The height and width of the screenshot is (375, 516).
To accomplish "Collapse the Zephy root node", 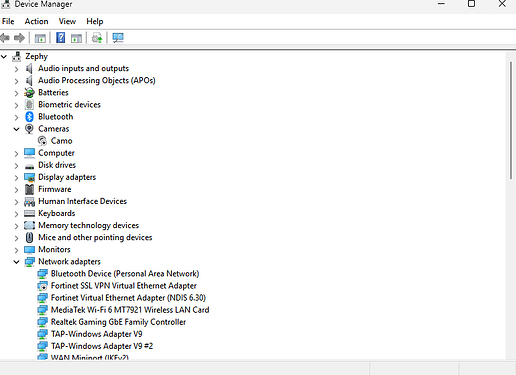I will pos(4,57).
